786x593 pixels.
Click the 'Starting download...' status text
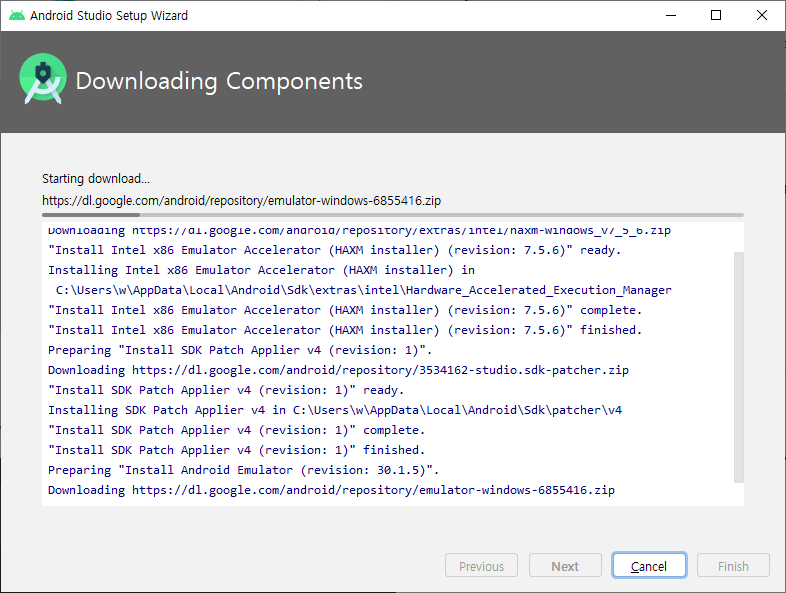pyautogui.click(x=96, y=178)
